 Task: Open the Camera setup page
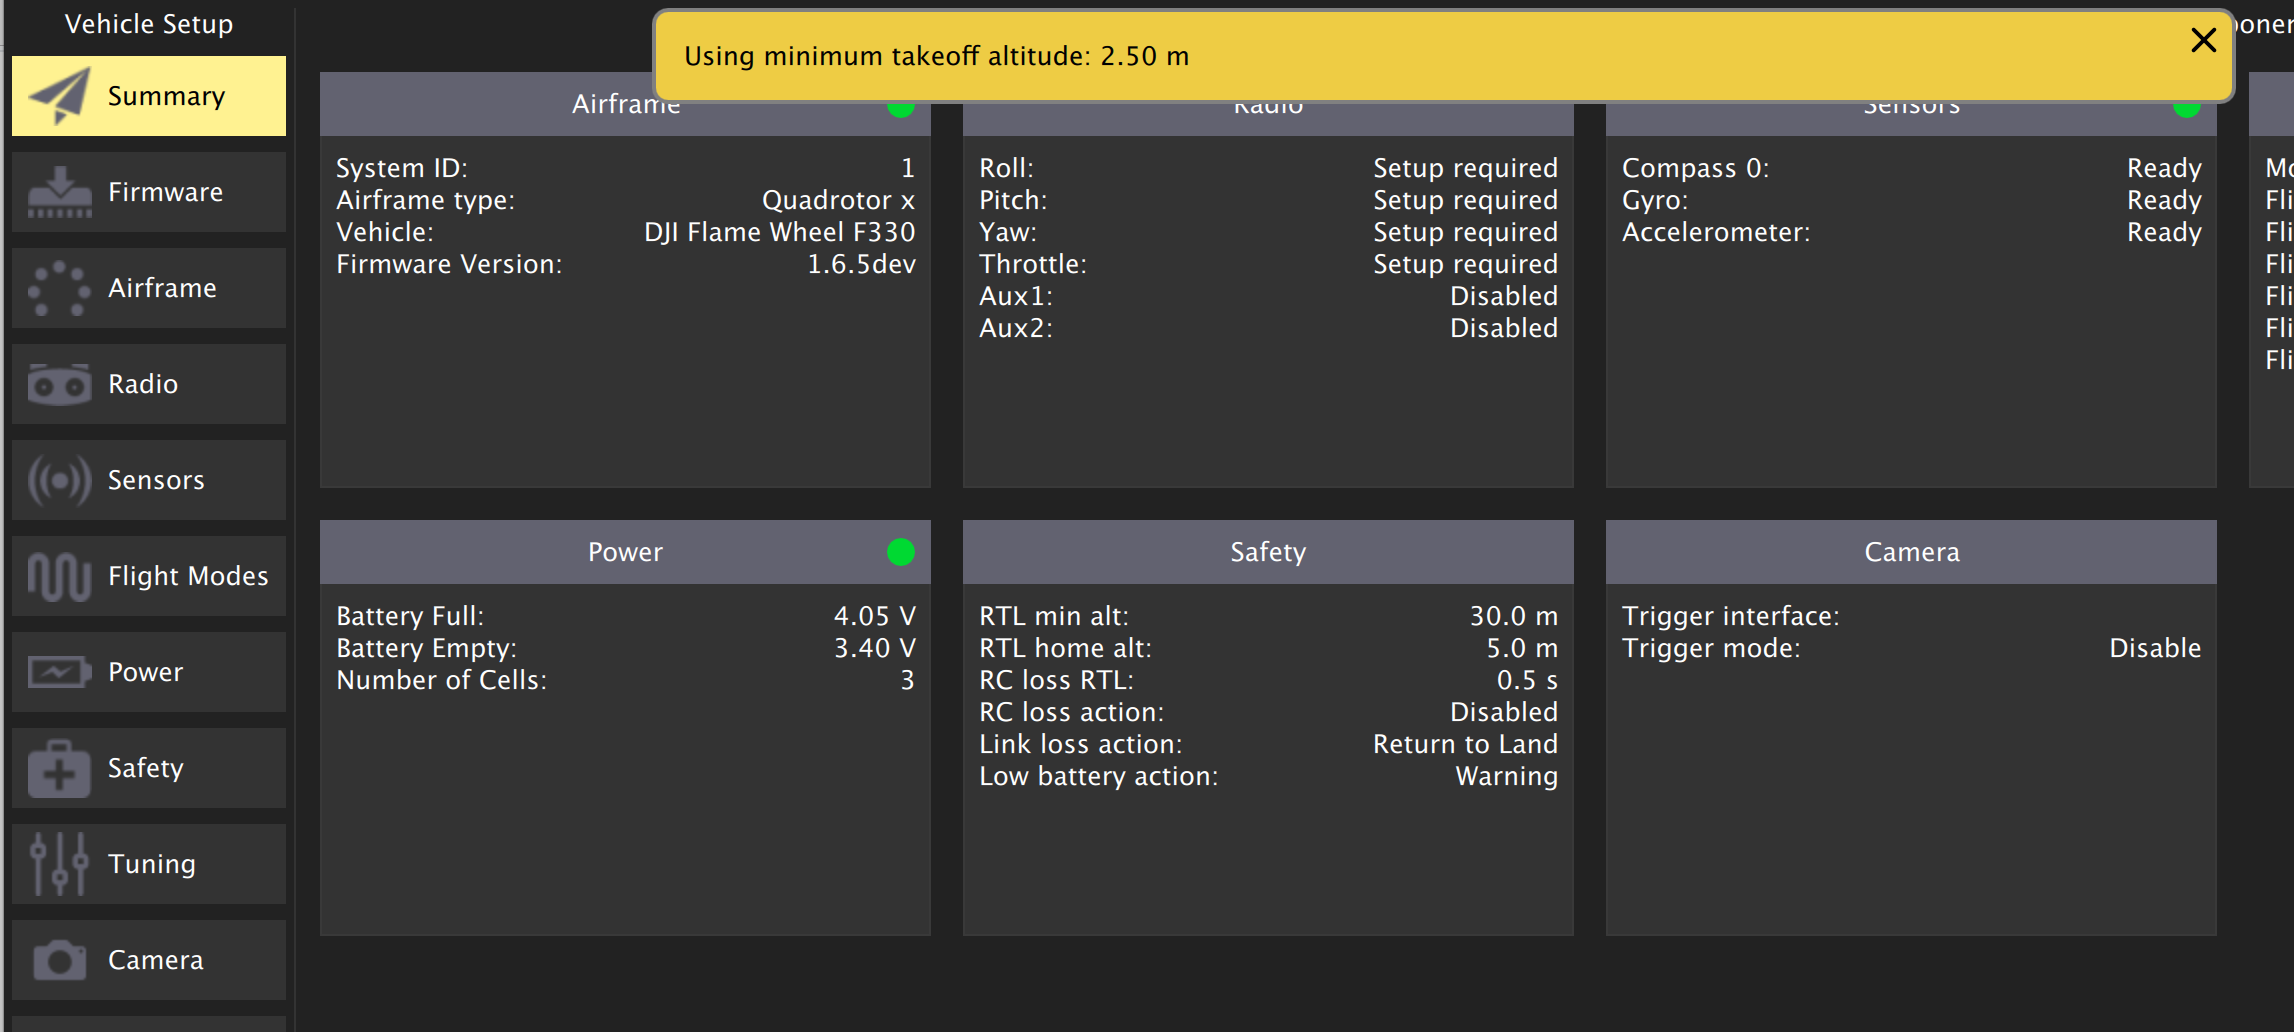(x=149, y=960)
